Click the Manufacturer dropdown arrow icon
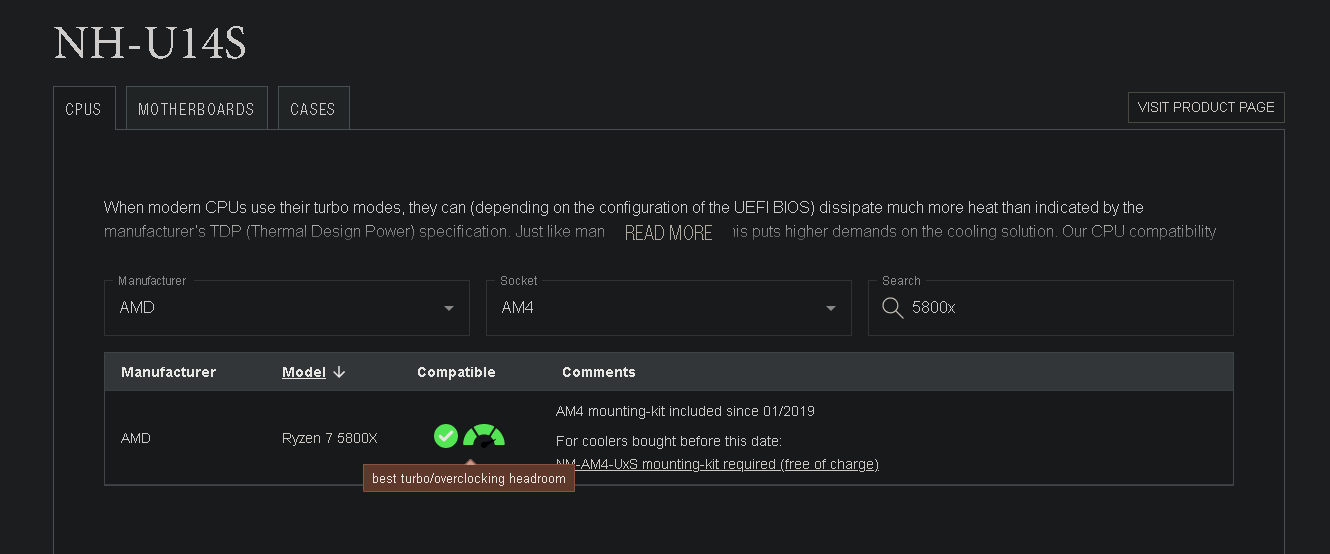 [x=449, y=308]
